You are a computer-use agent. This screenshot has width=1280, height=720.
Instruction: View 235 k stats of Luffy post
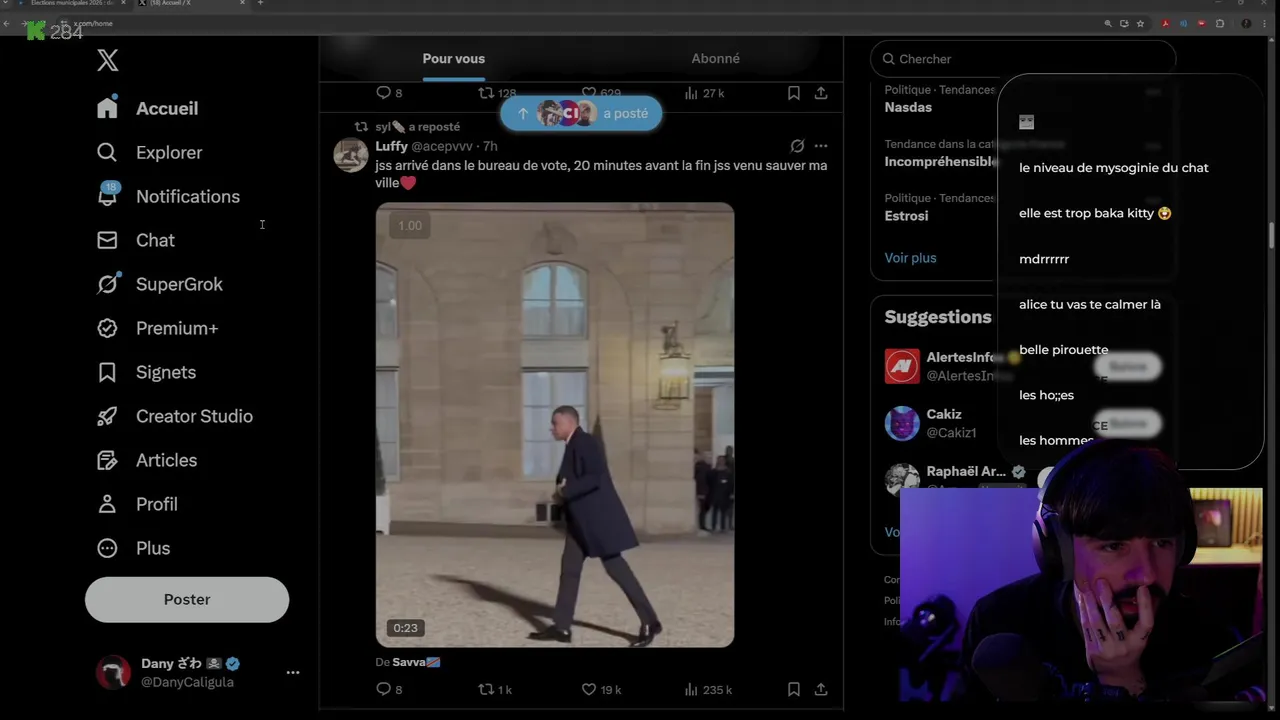(708, 689)
